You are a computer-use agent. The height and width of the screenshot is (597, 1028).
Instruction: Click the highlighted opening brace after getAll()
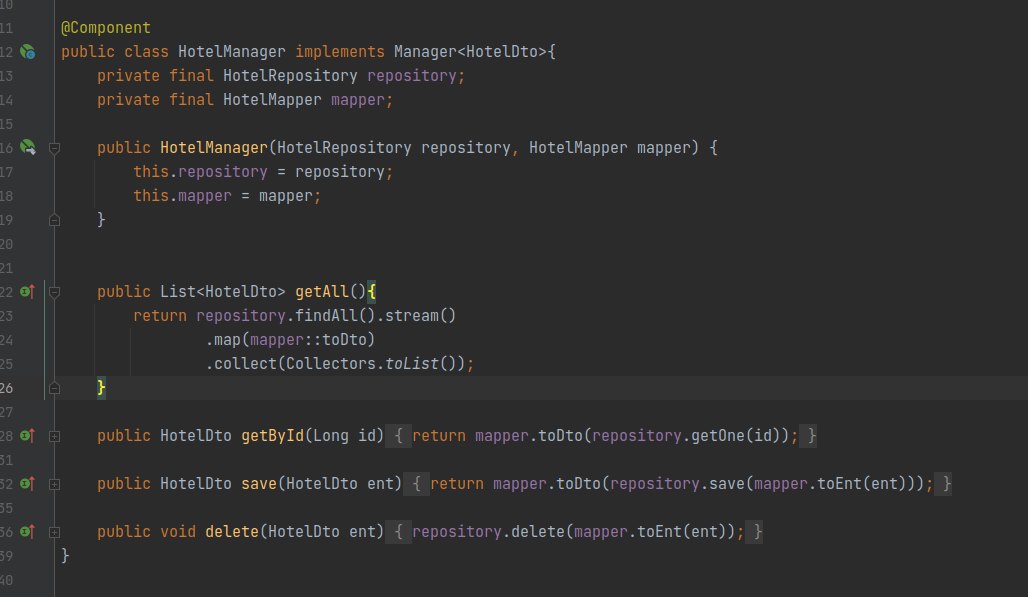click(x=372, y=292)
